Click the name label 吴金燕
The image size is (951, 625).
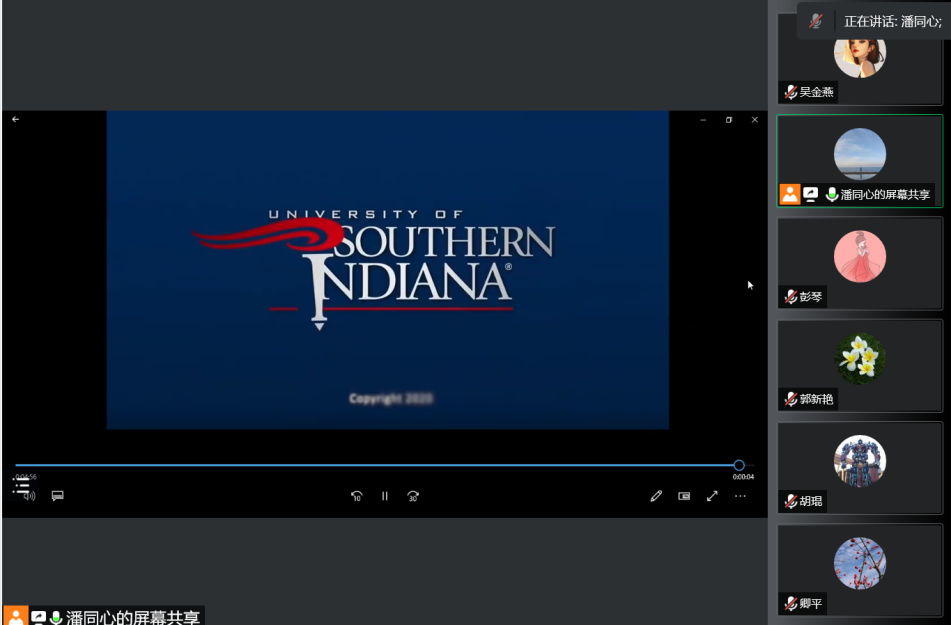(x=816, y=92)
